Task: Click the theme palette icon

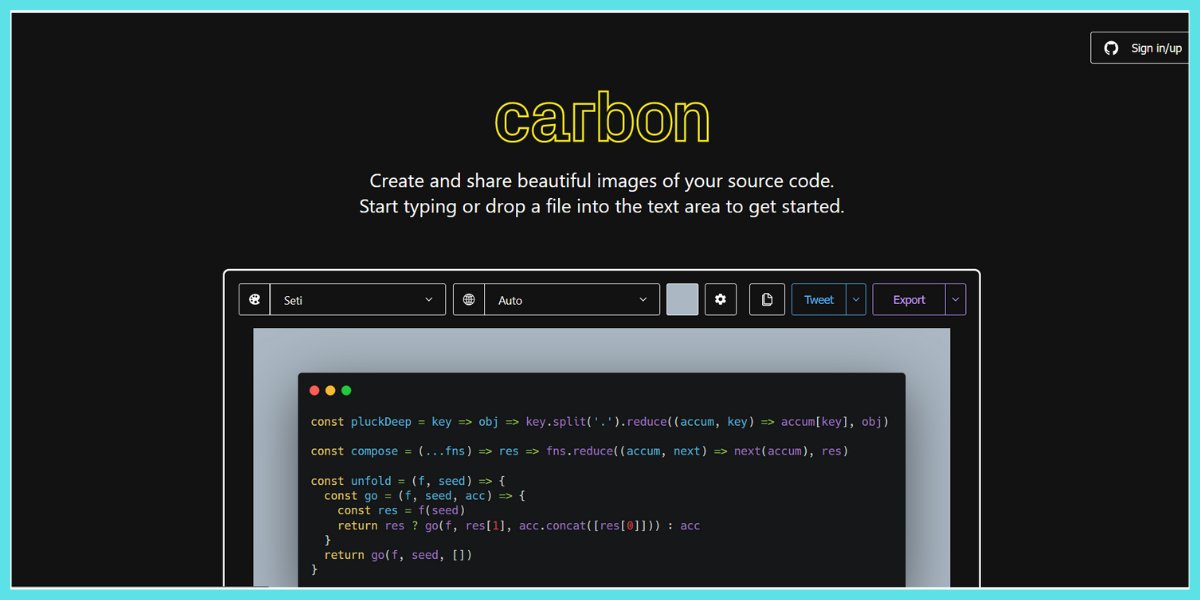Action: coord(255,299)
